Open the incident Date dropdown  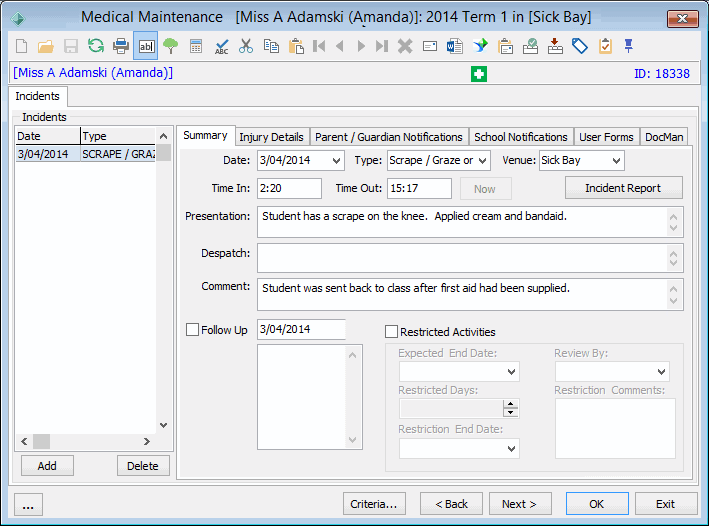tap(336, 161)
